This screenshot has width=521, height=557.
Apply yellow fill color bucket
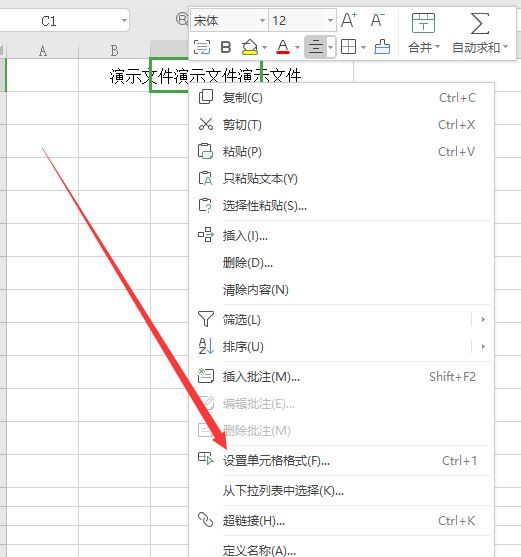click(250, 47)
